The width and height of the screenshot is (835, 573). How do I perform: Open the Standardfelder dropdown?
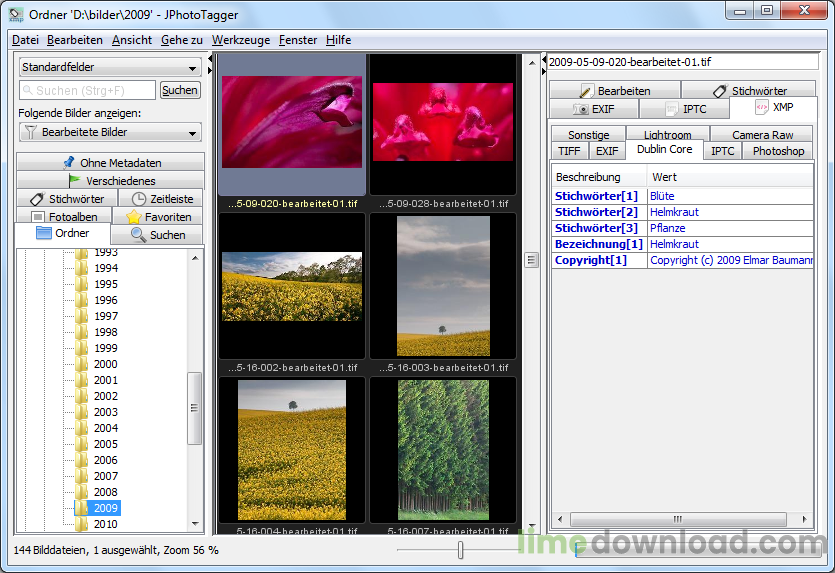110,67
